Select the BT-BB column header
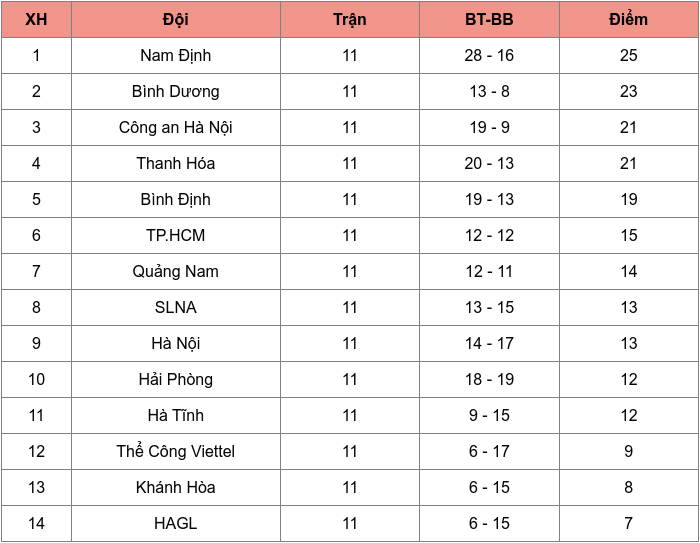700x543 pixels. tap(489, 19)
